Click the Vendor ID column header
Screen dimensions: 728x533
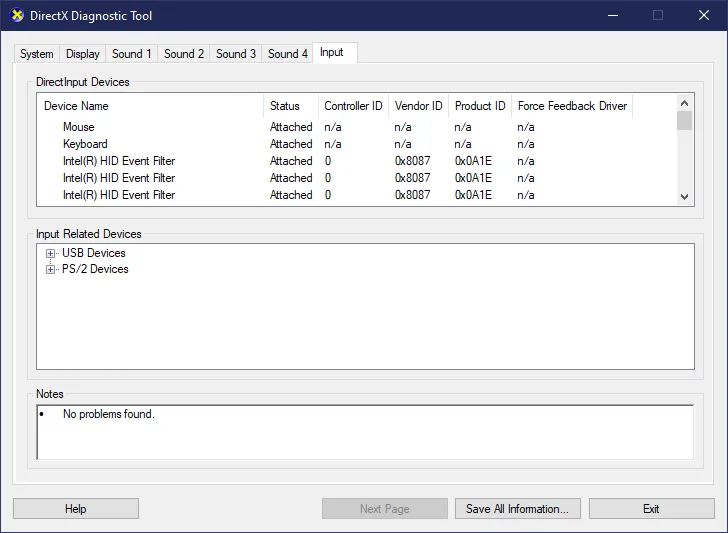pos(418,106)
